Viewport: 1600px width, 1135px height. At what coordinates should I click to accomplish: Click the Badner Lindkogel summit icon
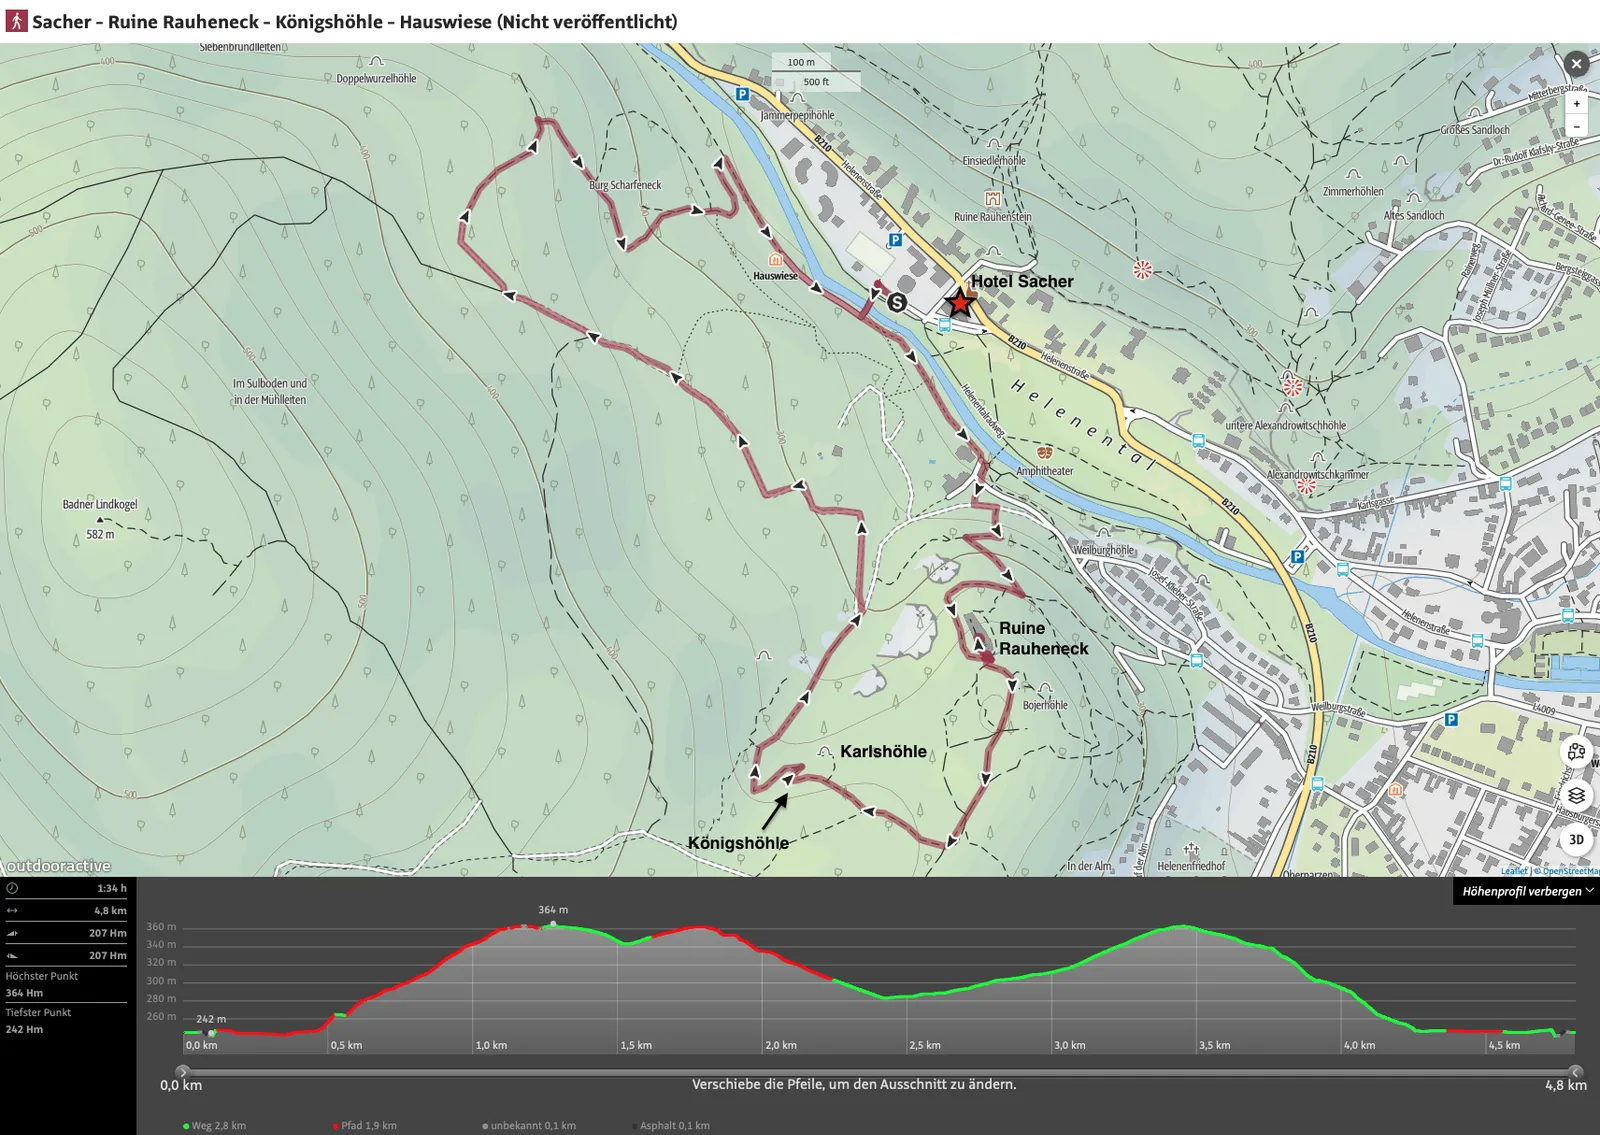coord(100,520)
